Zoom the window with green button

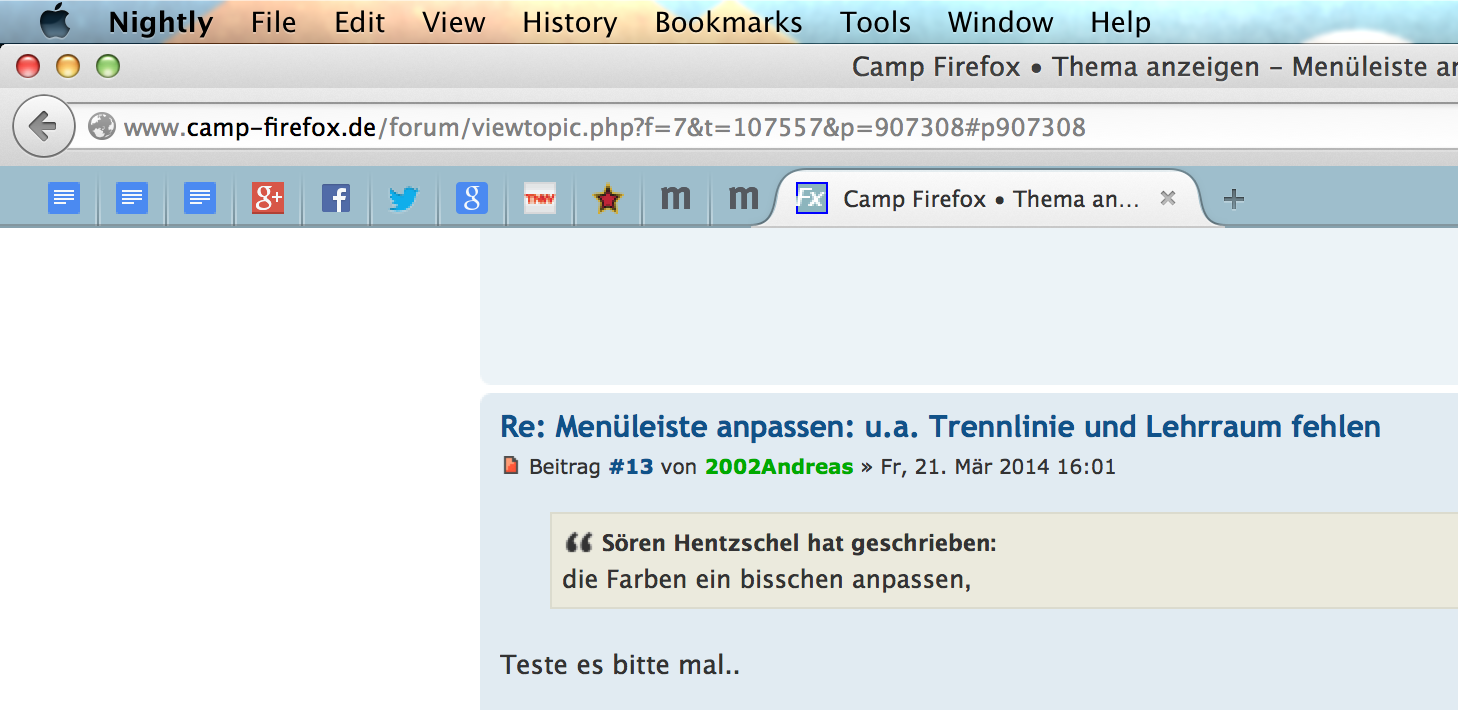tap(107, 67)
